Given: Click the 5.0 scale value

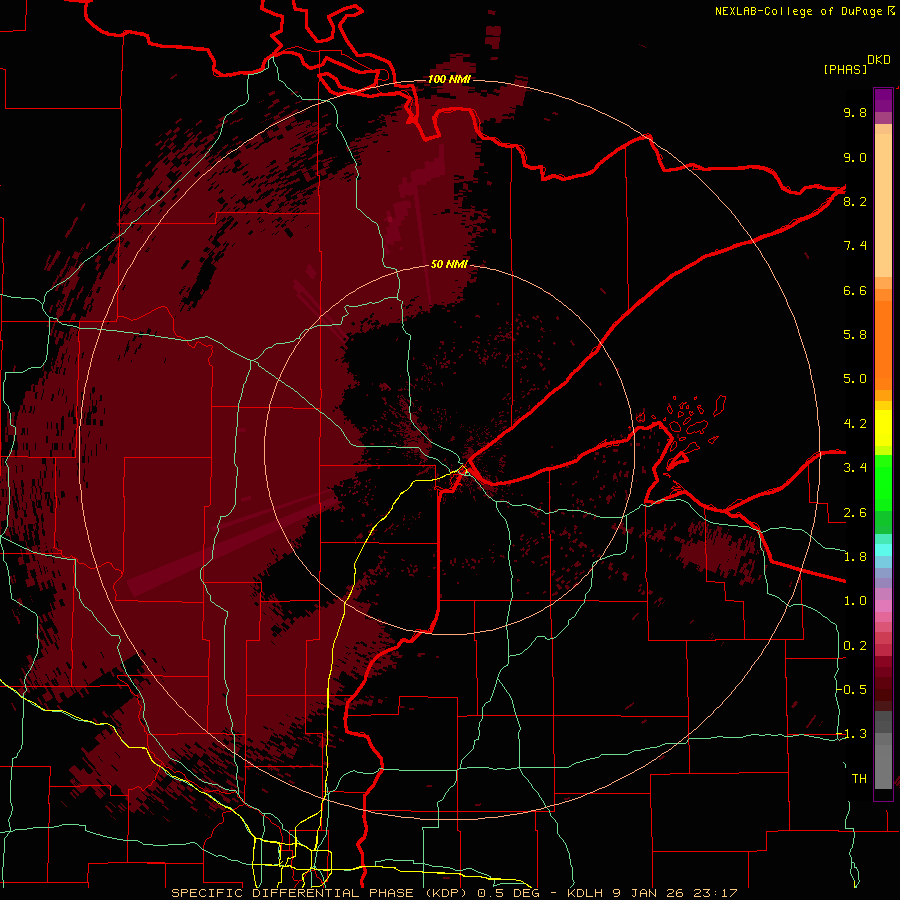Looking at the screenshot, I should pyautogui.click(x=855, y=379).
